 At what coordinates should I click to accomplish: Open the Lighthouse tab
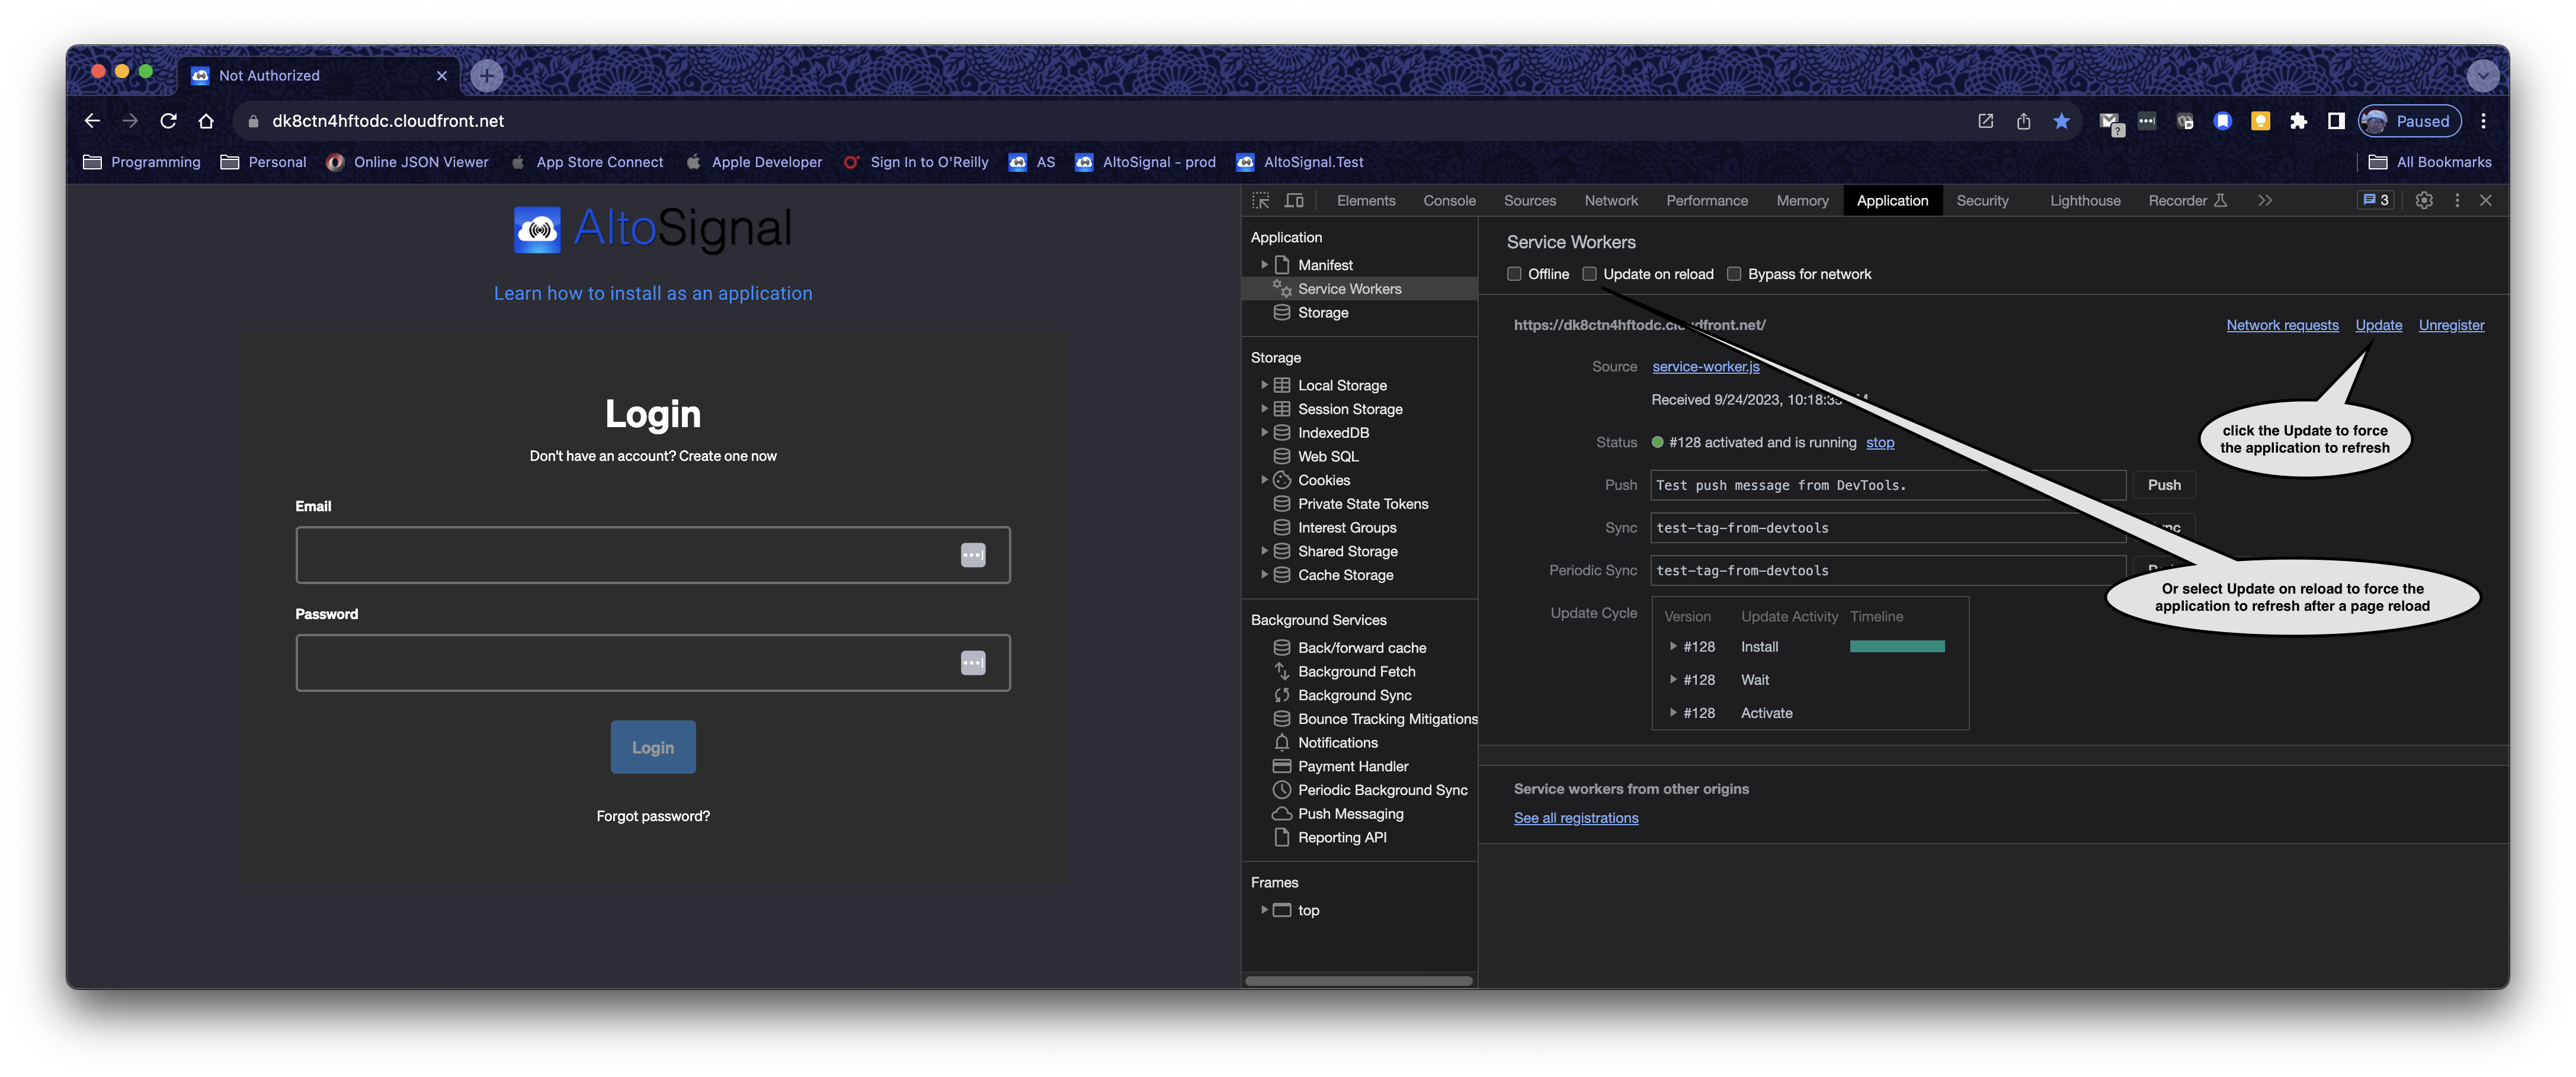pyautogui.click(x=2085, y=201)
